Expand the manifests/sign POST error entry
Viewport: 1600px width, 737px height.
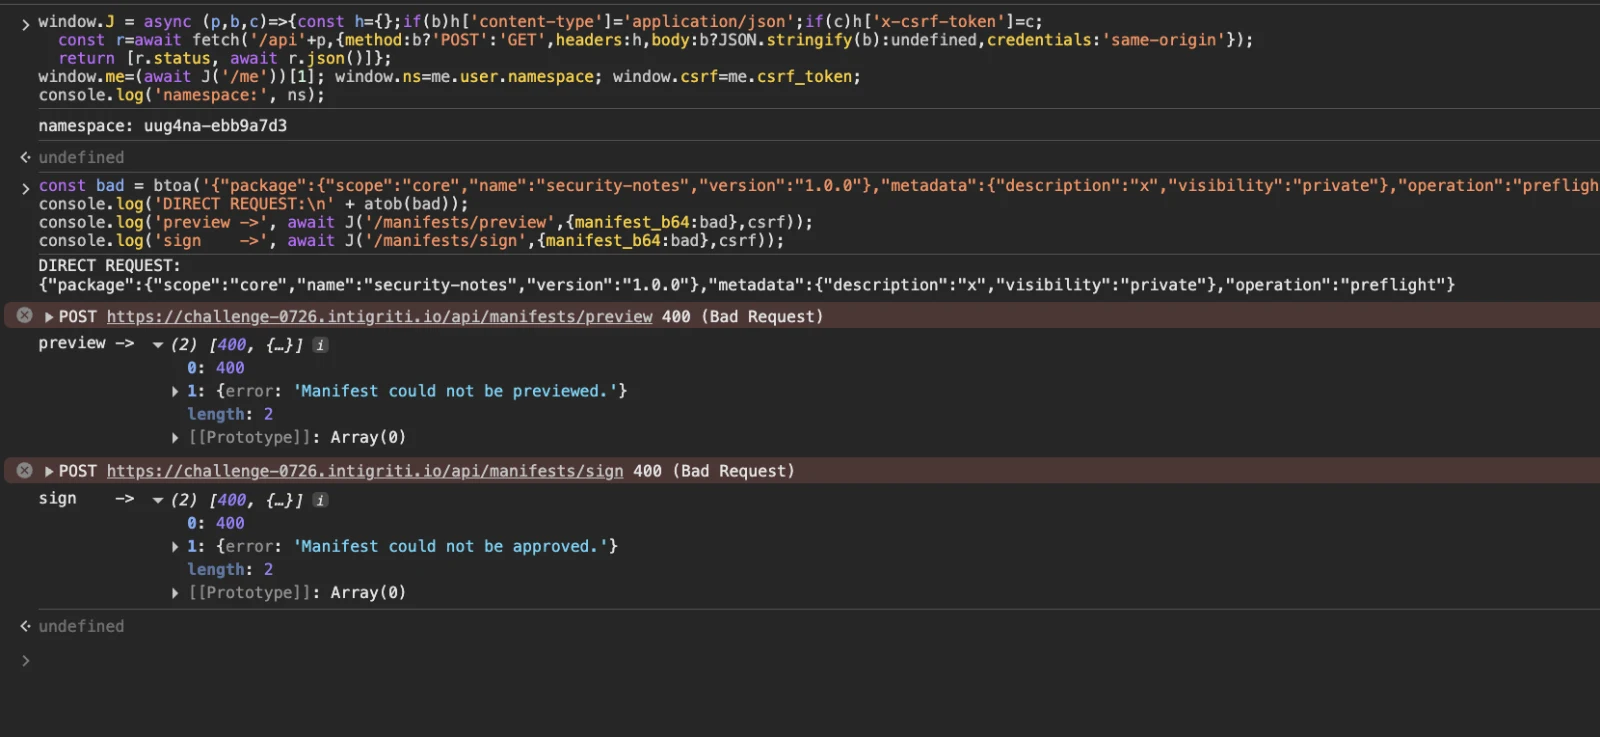(49, 471)
